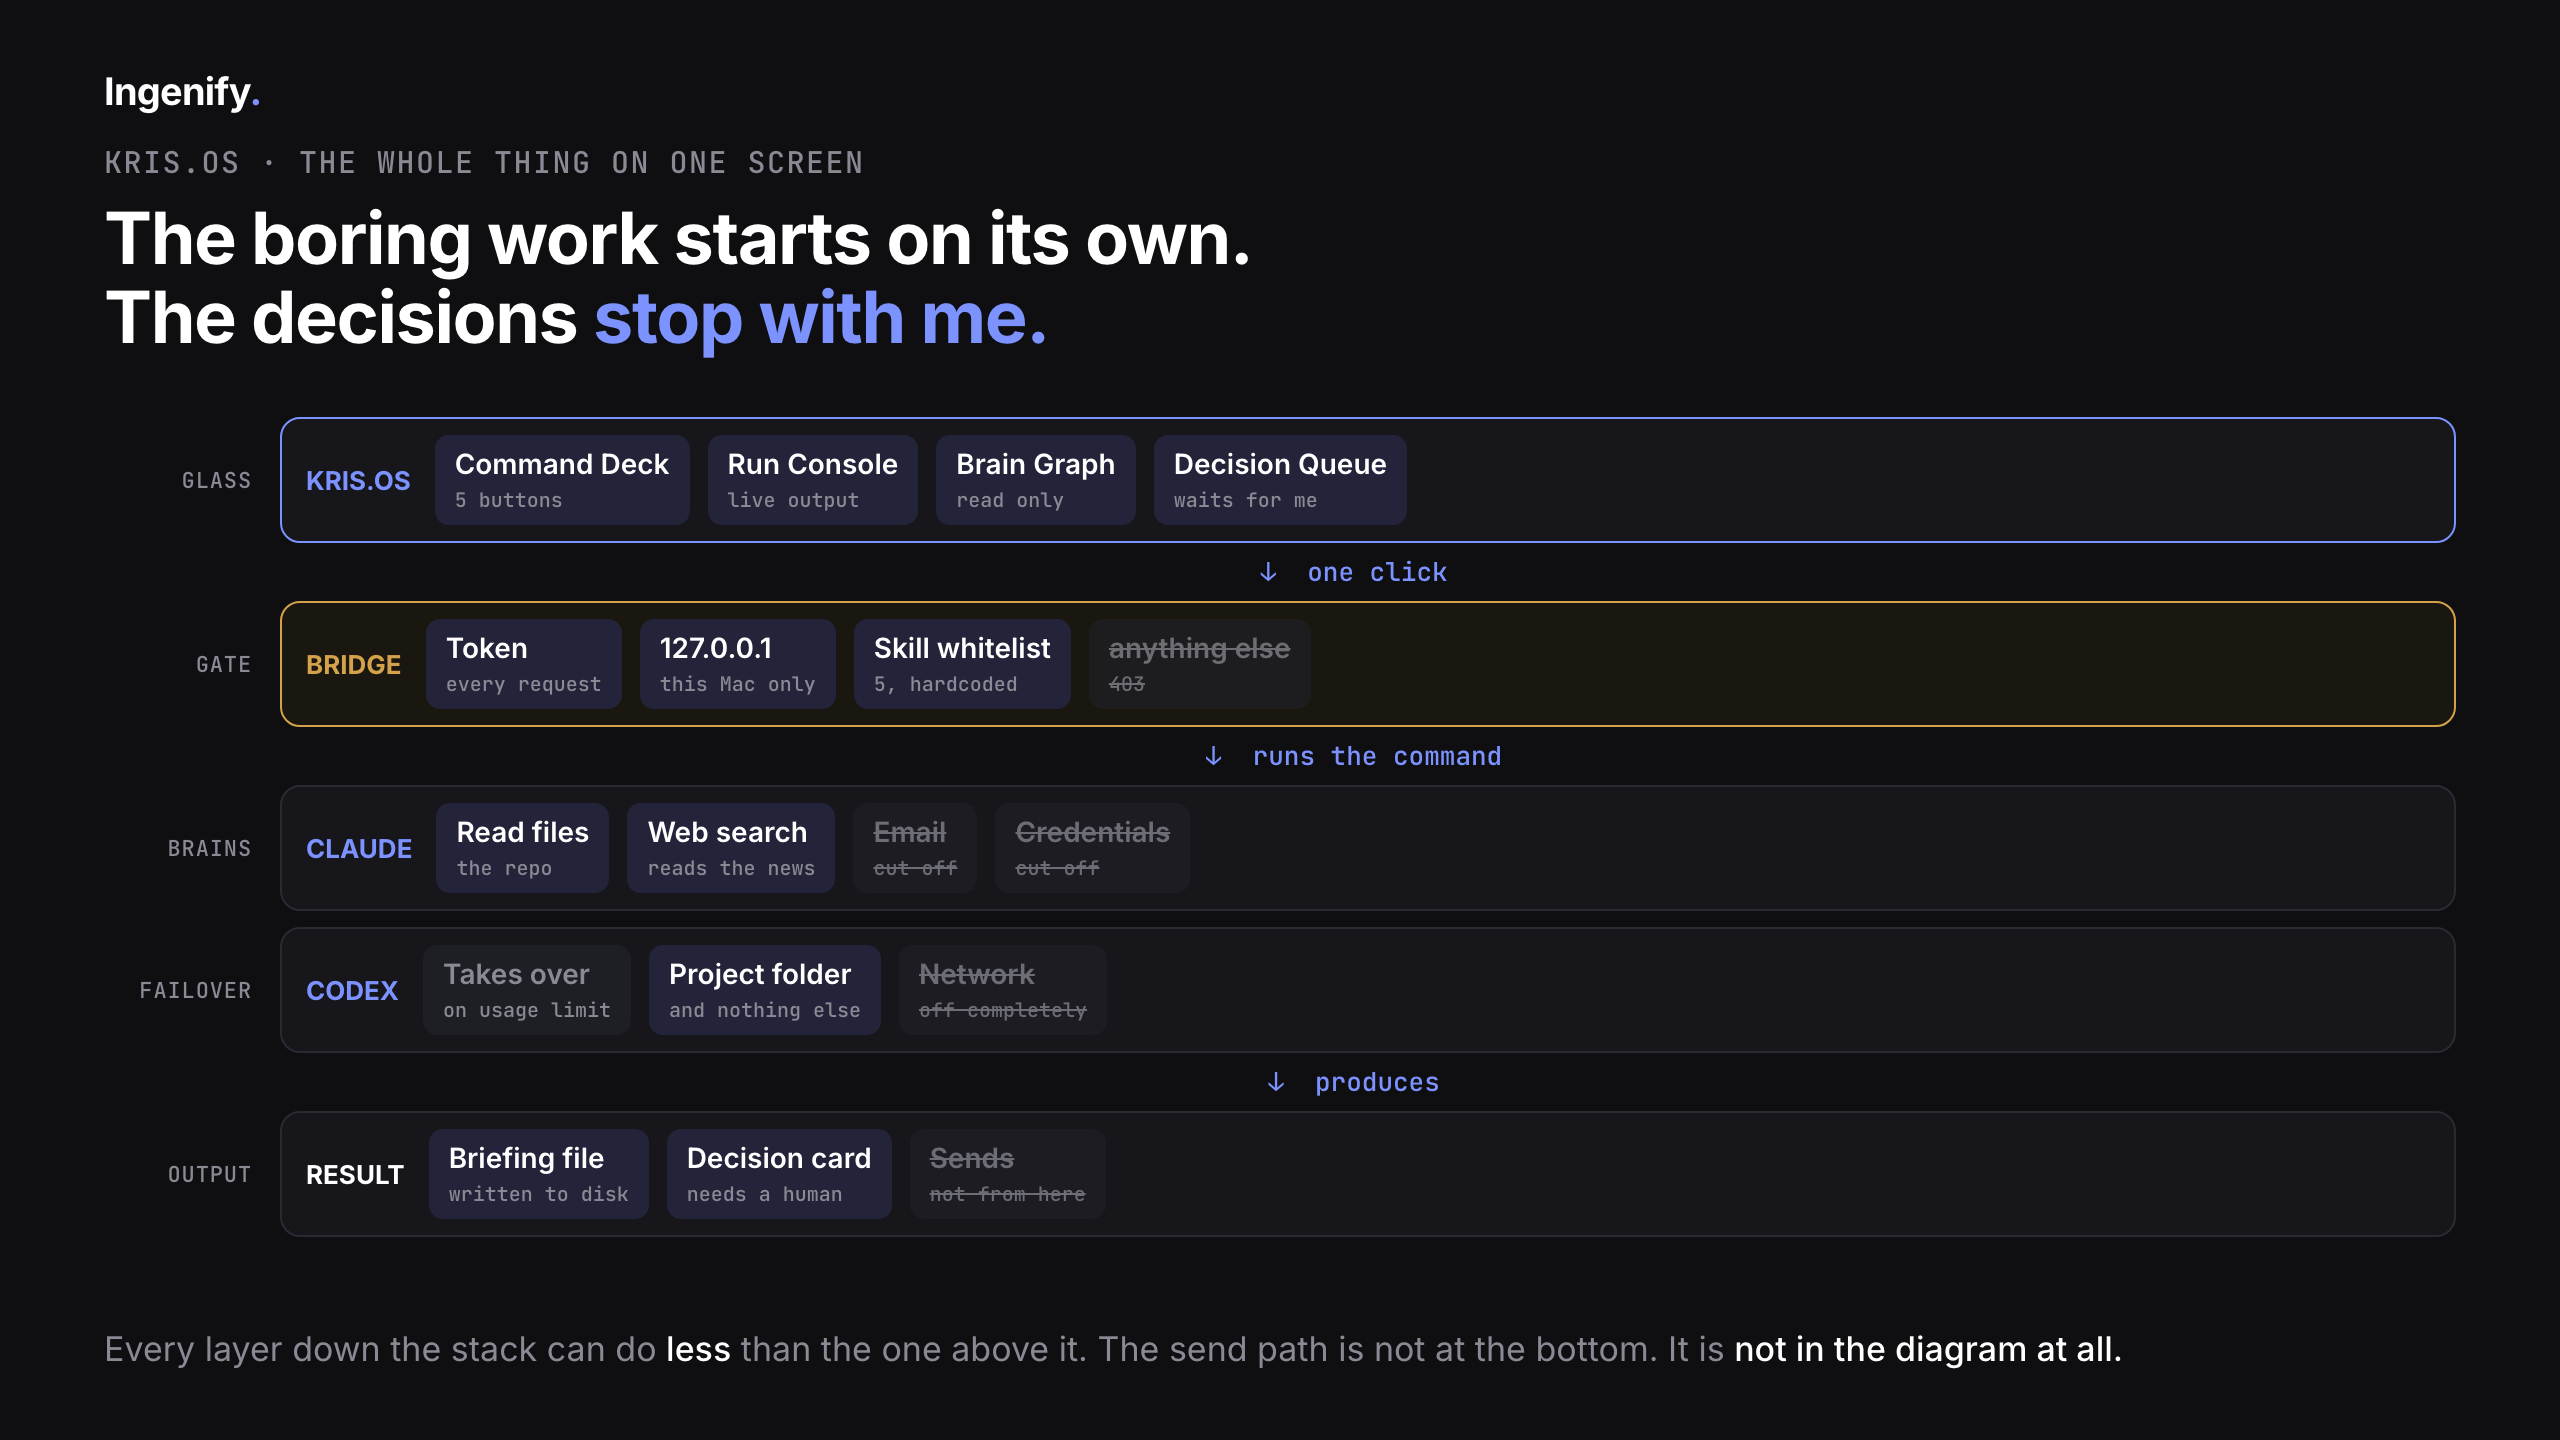Click the Web search reads the news chip
Image resolution: width=2560 pixels, height=1440 pixels.
(x=730, y=848)
